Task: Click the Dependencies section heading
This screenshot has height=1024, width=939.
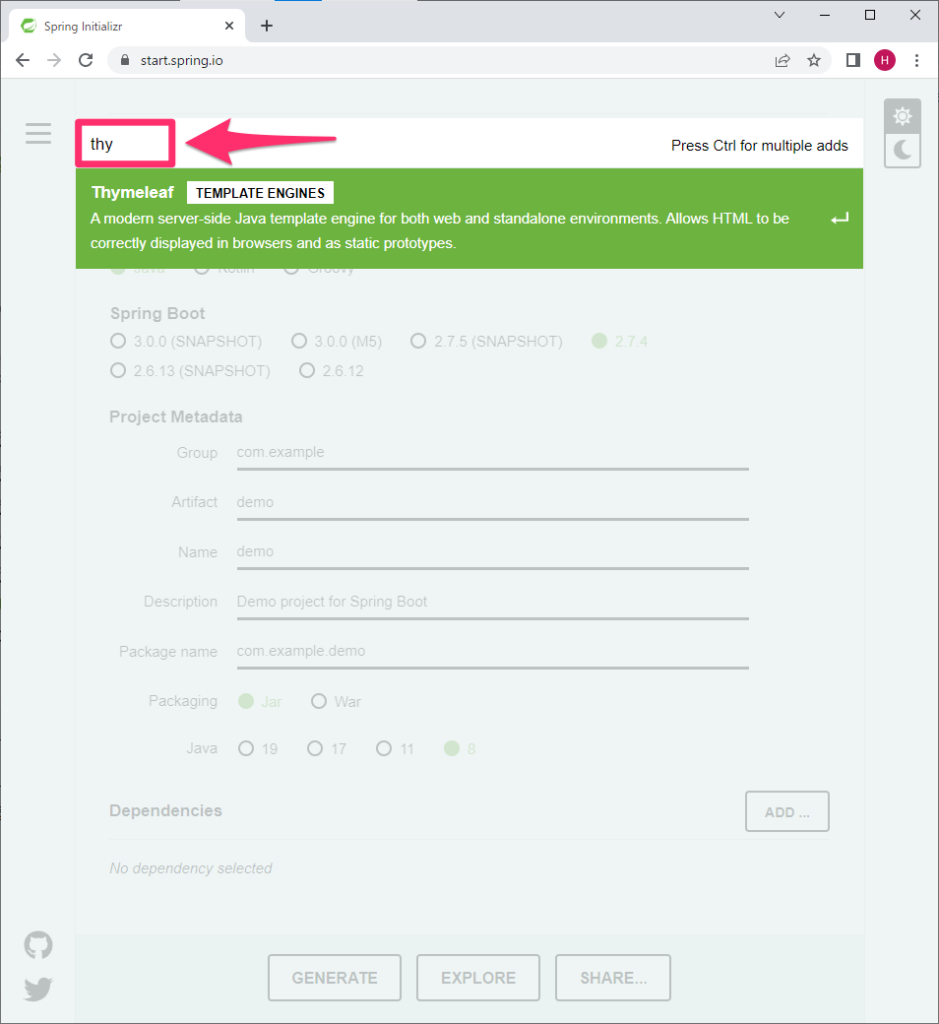Action: (166, 810)
